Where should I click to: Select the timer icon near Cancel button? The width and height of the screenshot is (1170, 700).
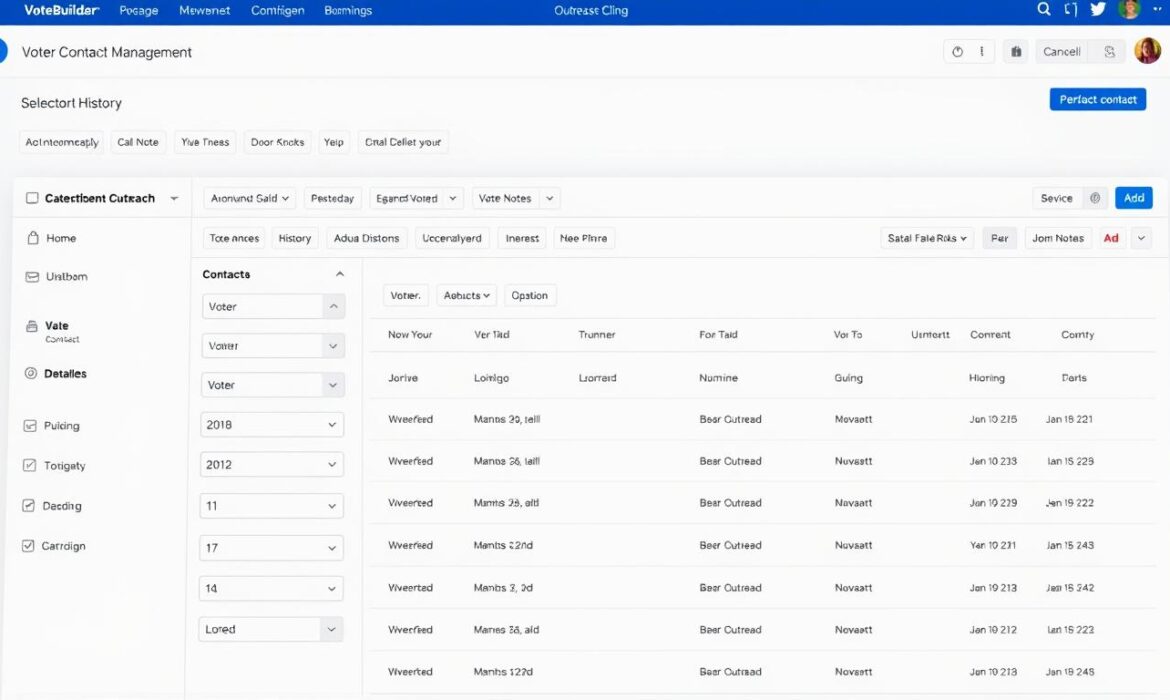point(958,50)
